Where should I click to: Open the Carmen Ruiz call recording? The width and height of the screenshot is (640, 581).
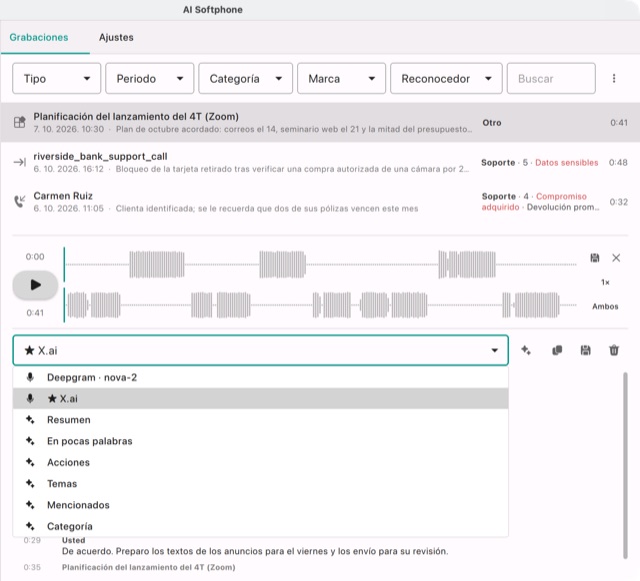point(320,202)
